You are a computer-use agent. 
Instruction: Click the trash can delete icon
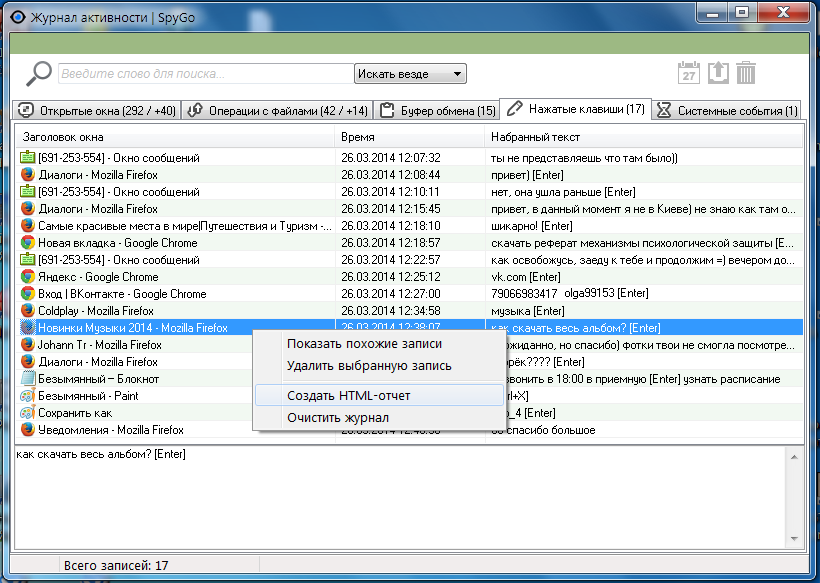[746, 73]
